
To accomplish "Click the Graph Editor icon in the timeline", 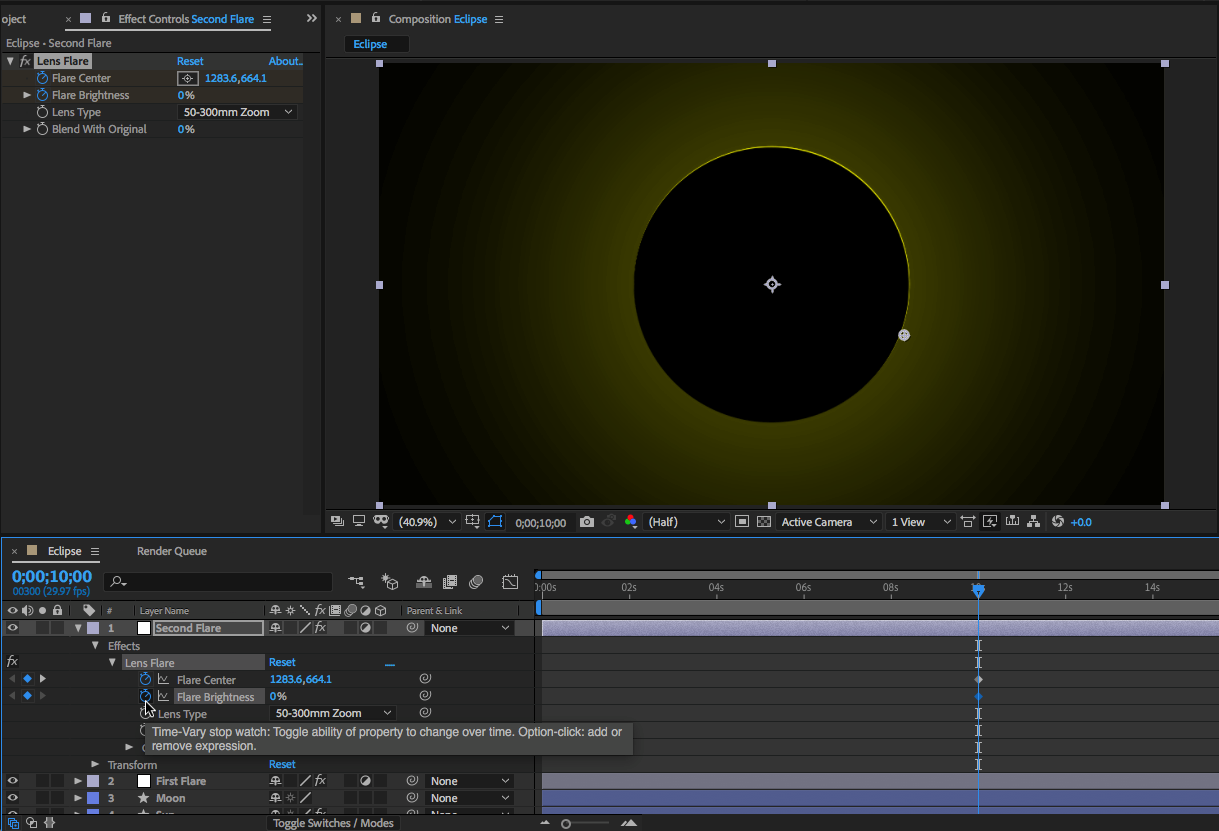I will point(510,582).
